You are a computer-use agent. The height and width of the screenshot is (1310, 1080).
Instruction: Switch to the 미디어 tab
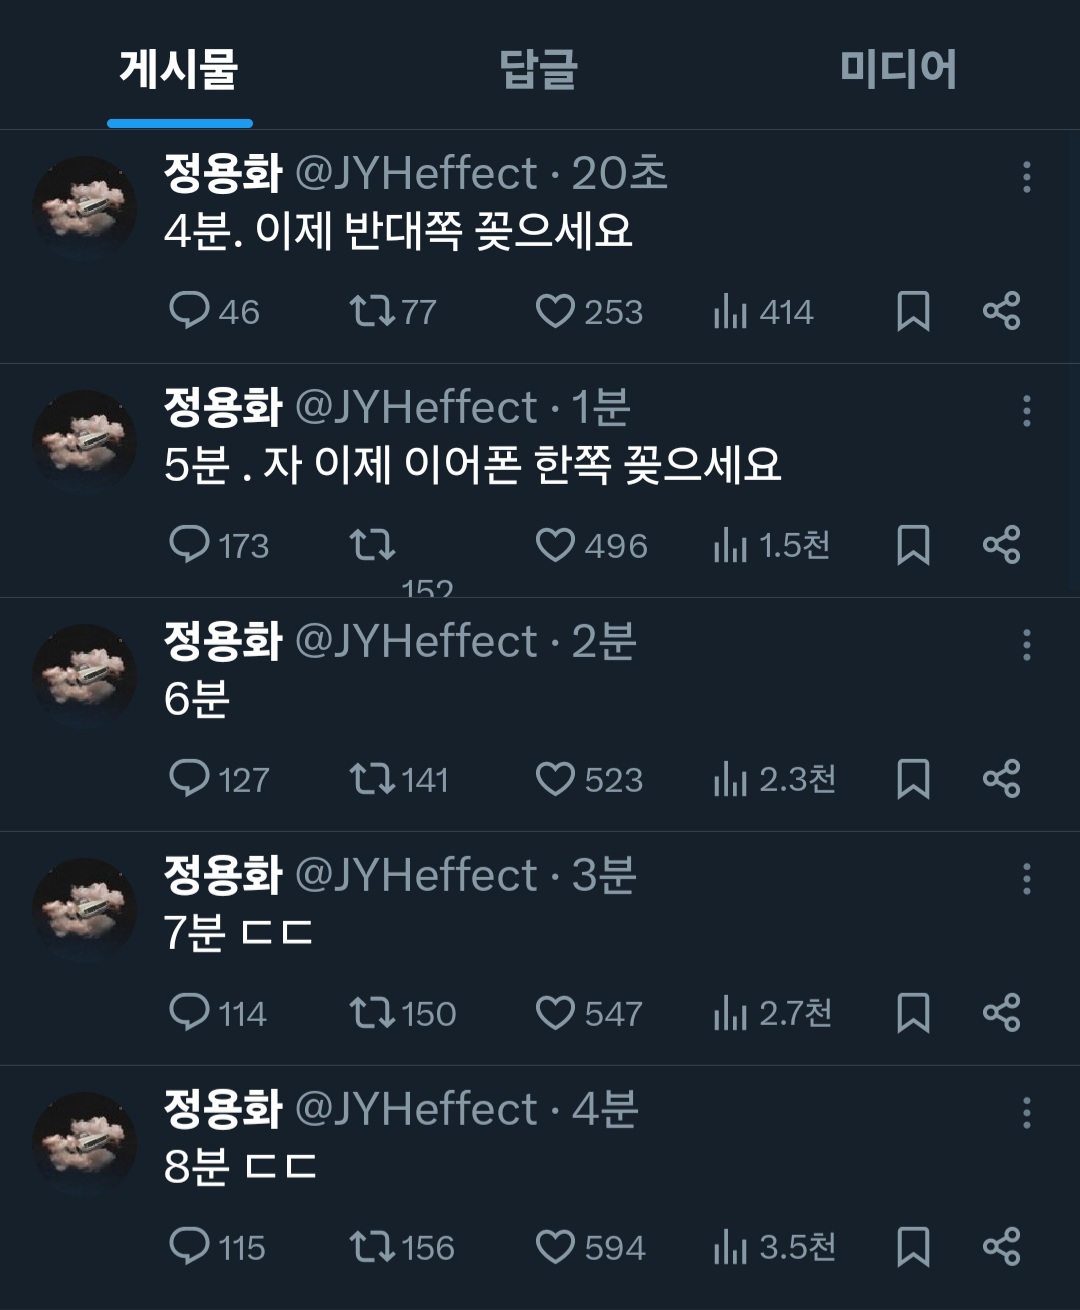pyautogui.click(x=897, y=69)
